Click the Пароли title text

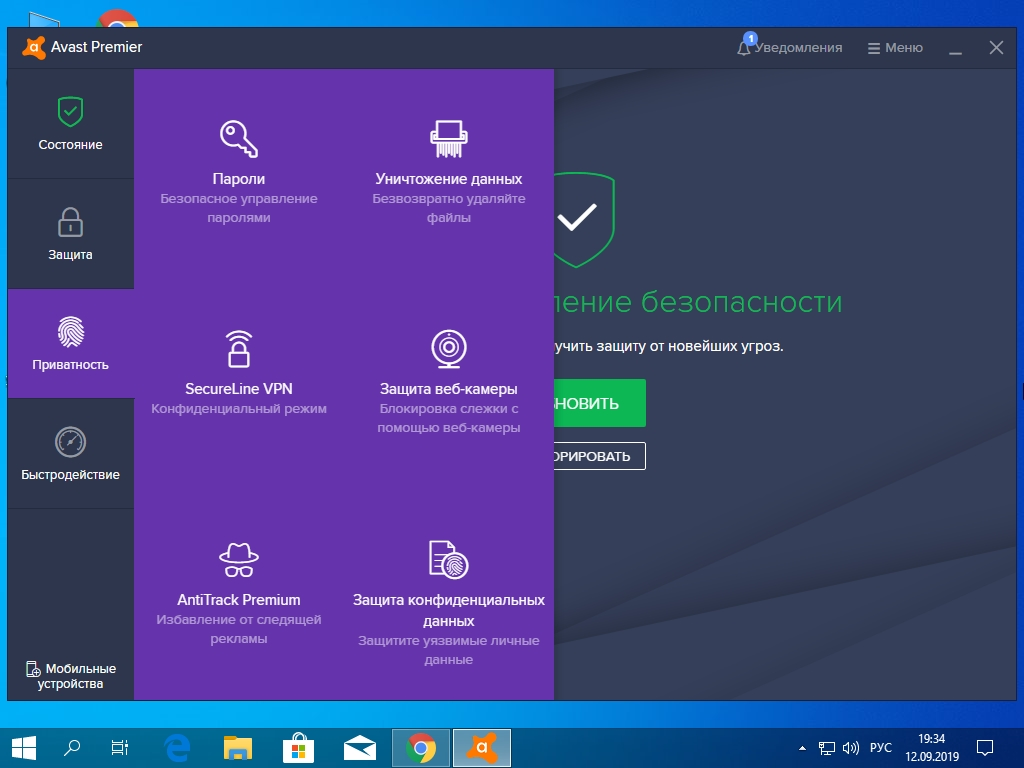pos(238,178)
